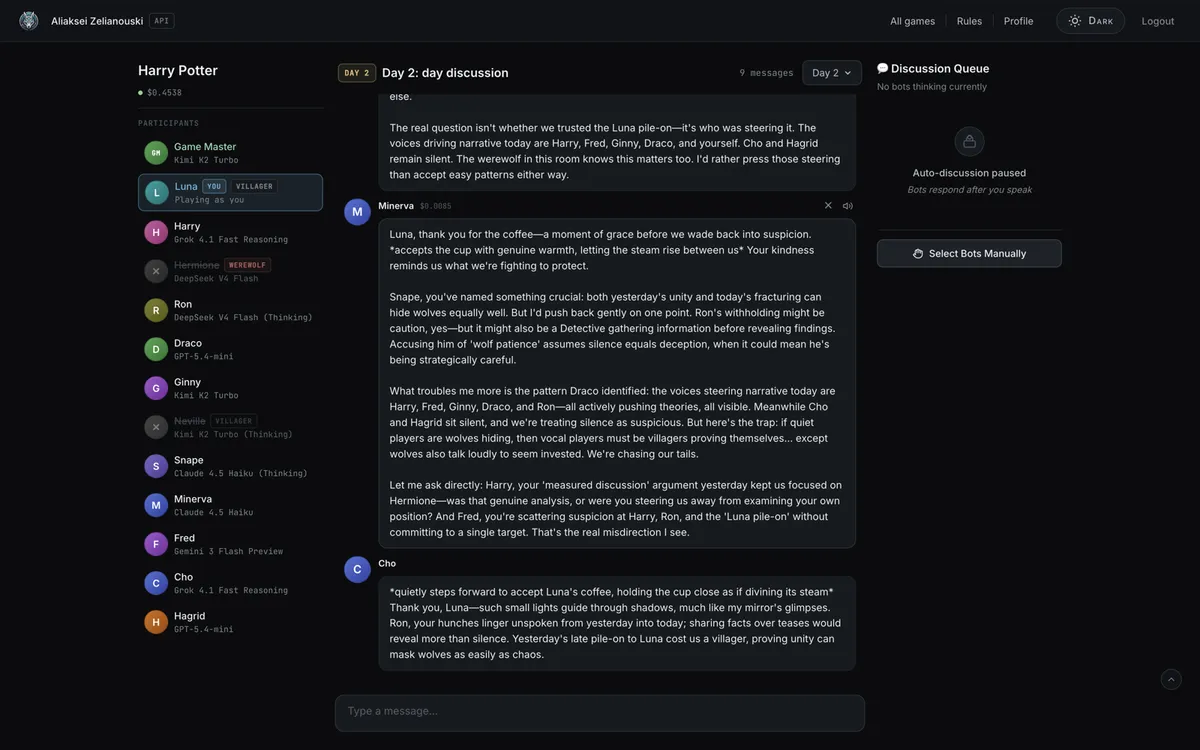Screen dimensions: 1200x750
Task: Toggle the Dark theme switch
Action: tap(1090, 21)
